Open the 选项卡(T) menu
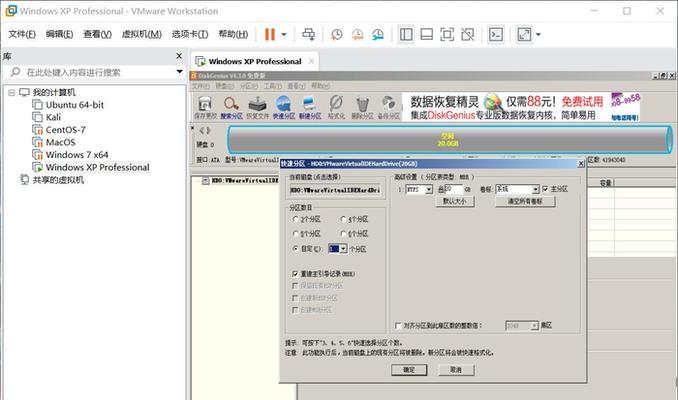678x400 pixels. [x=189, y=34]
